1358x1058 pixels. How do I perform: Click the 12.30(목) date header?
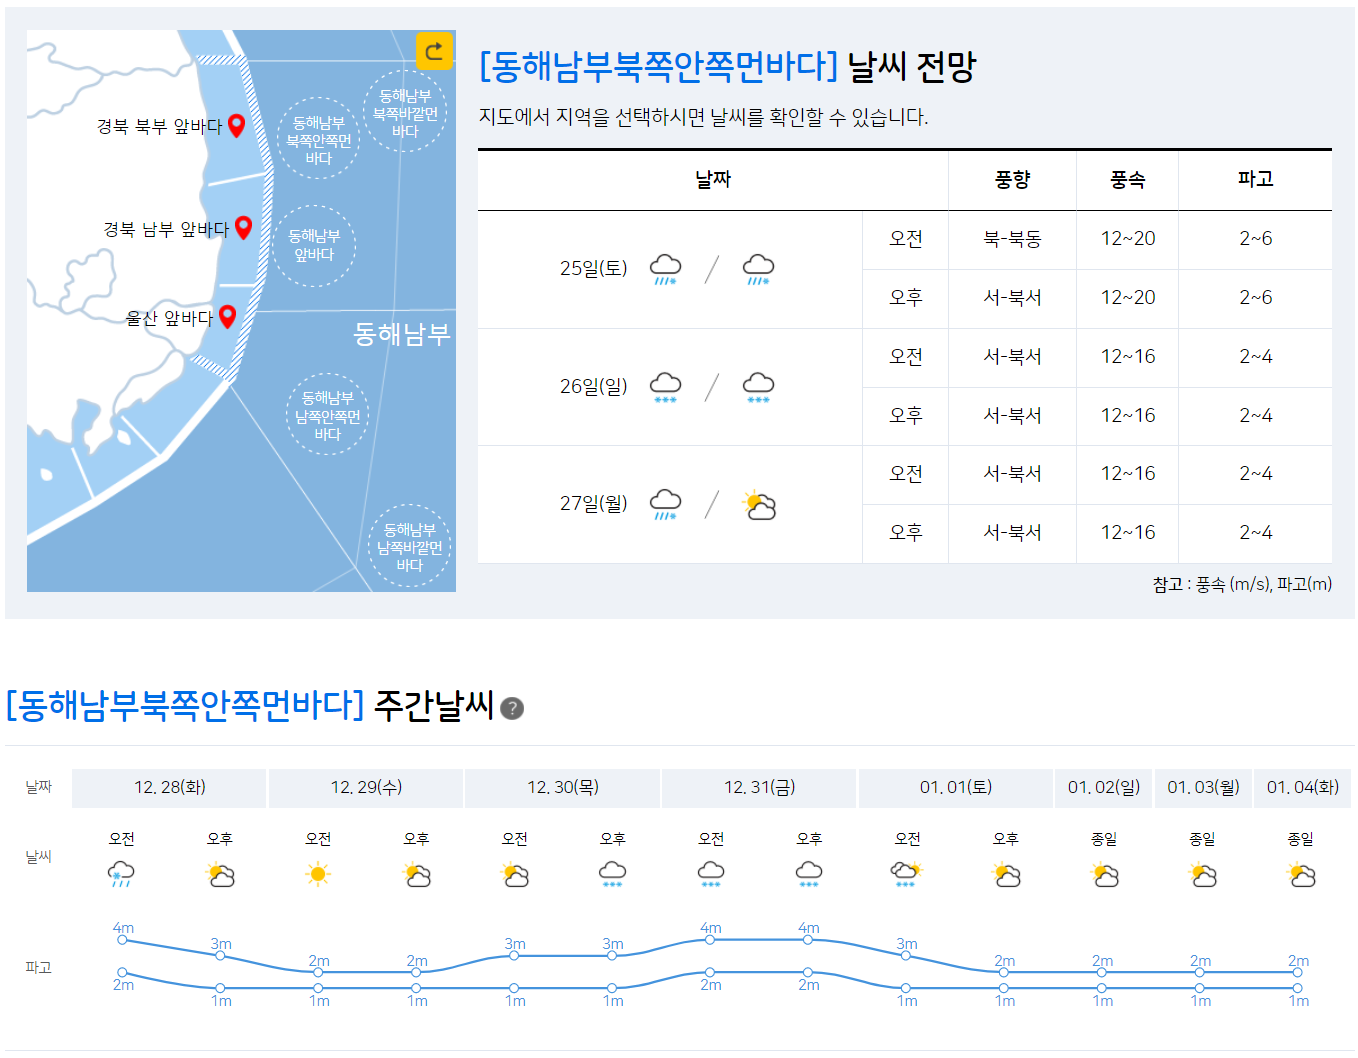(x=563, y=787)
